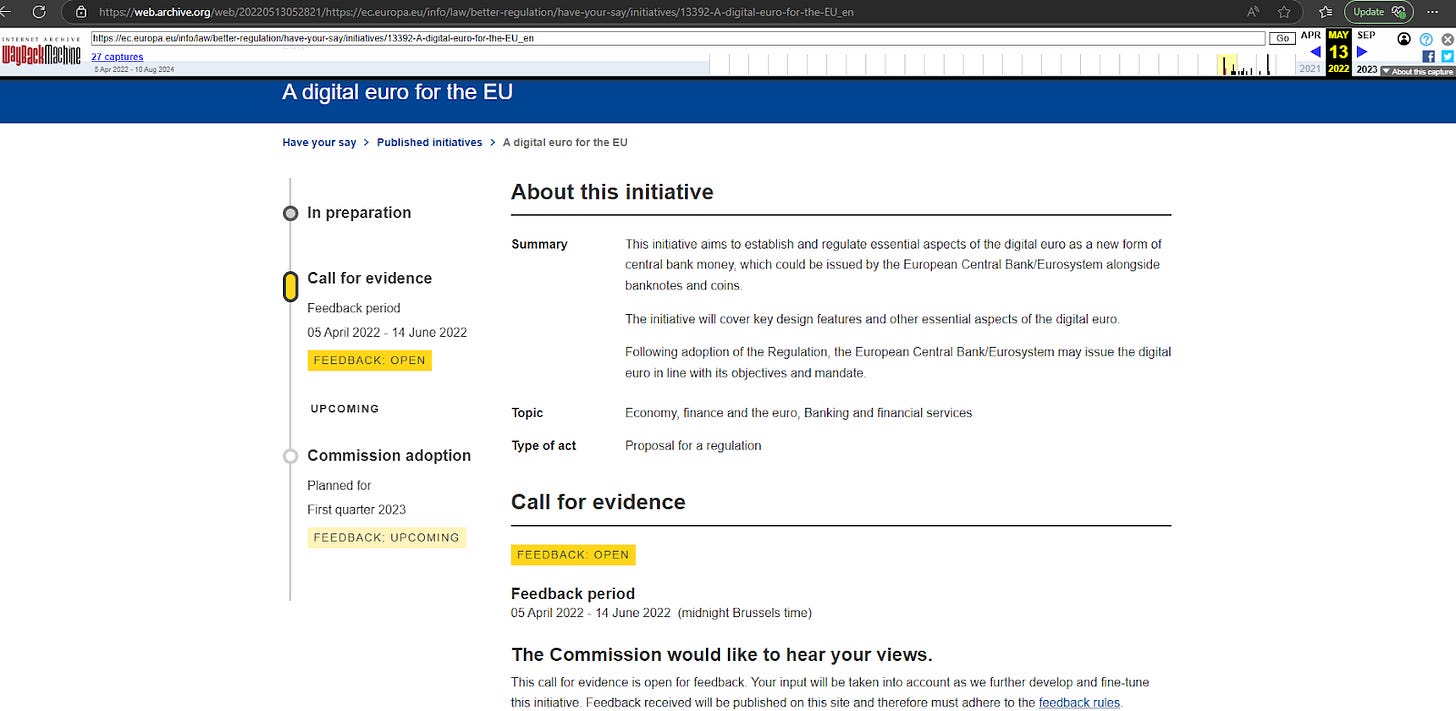Click 'First quarter 2023' planned date text

[x=356, y=510]
